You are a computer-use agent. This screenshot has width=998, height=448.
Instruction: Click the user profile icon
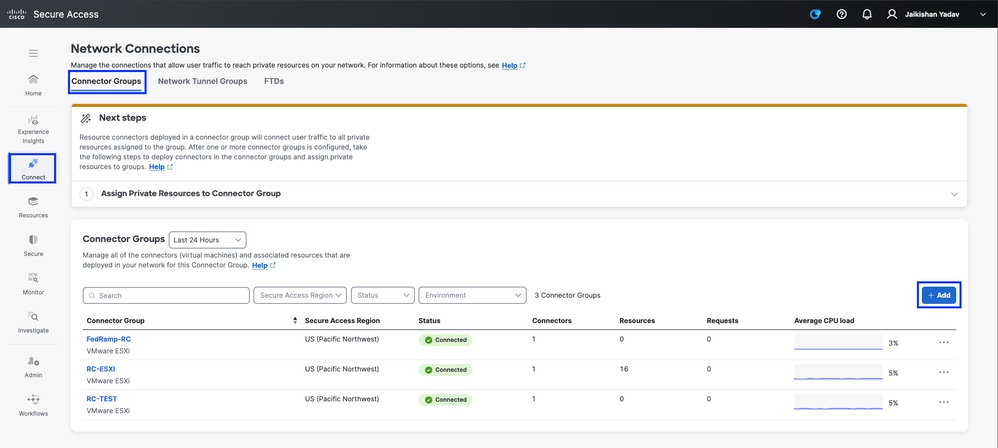click(x=892, y=14)
